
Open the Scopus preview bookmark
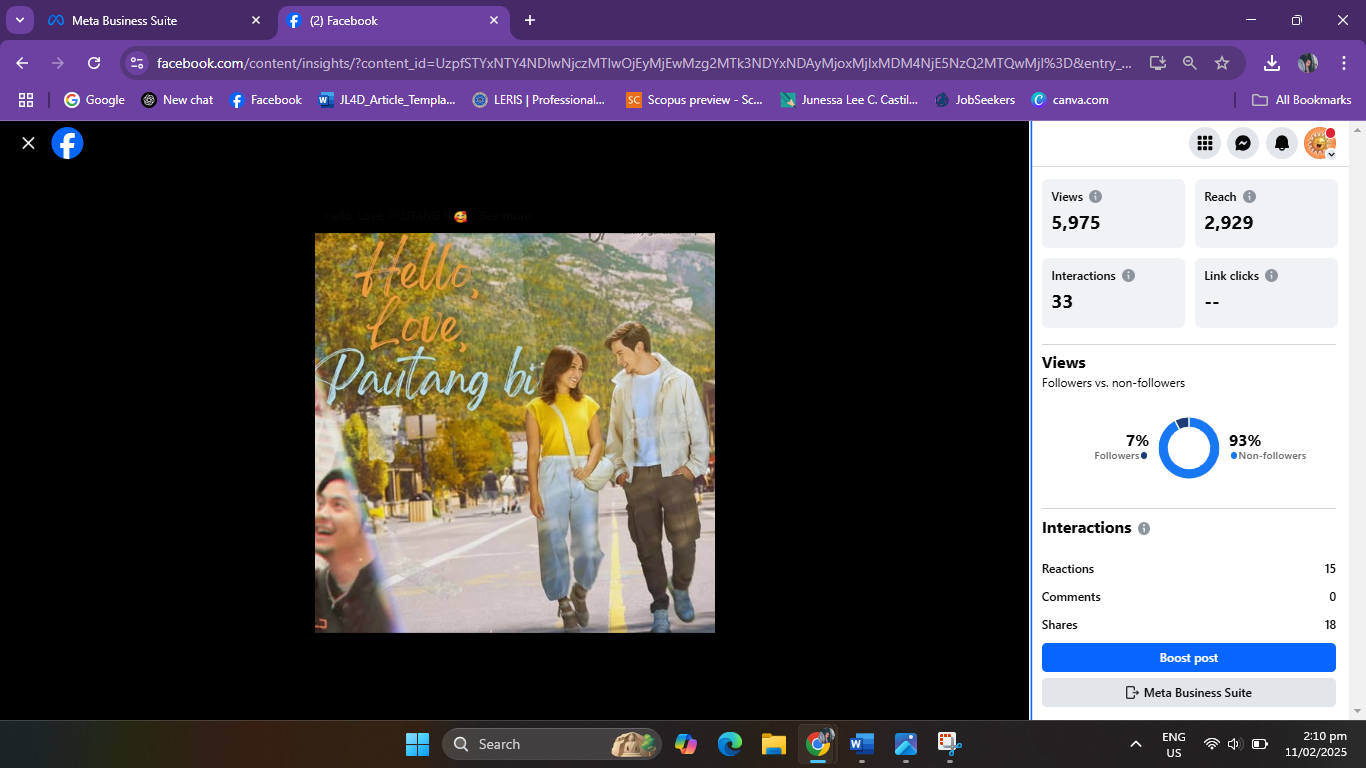pos(694,100)
